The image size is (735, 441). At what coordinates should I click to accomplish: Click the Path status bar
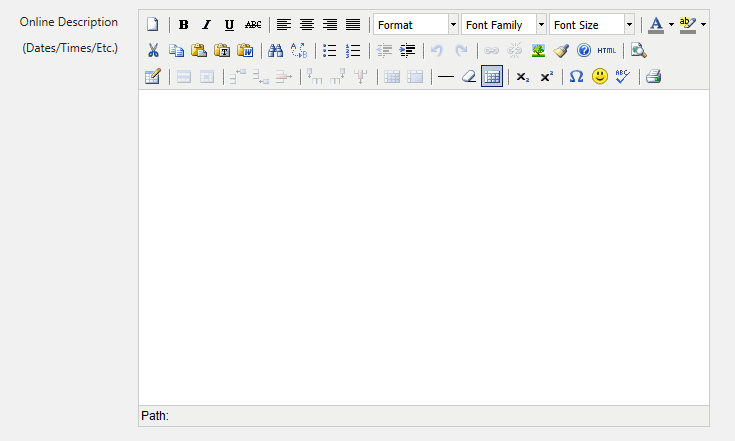pyautogui.click(x=424, y=416)
